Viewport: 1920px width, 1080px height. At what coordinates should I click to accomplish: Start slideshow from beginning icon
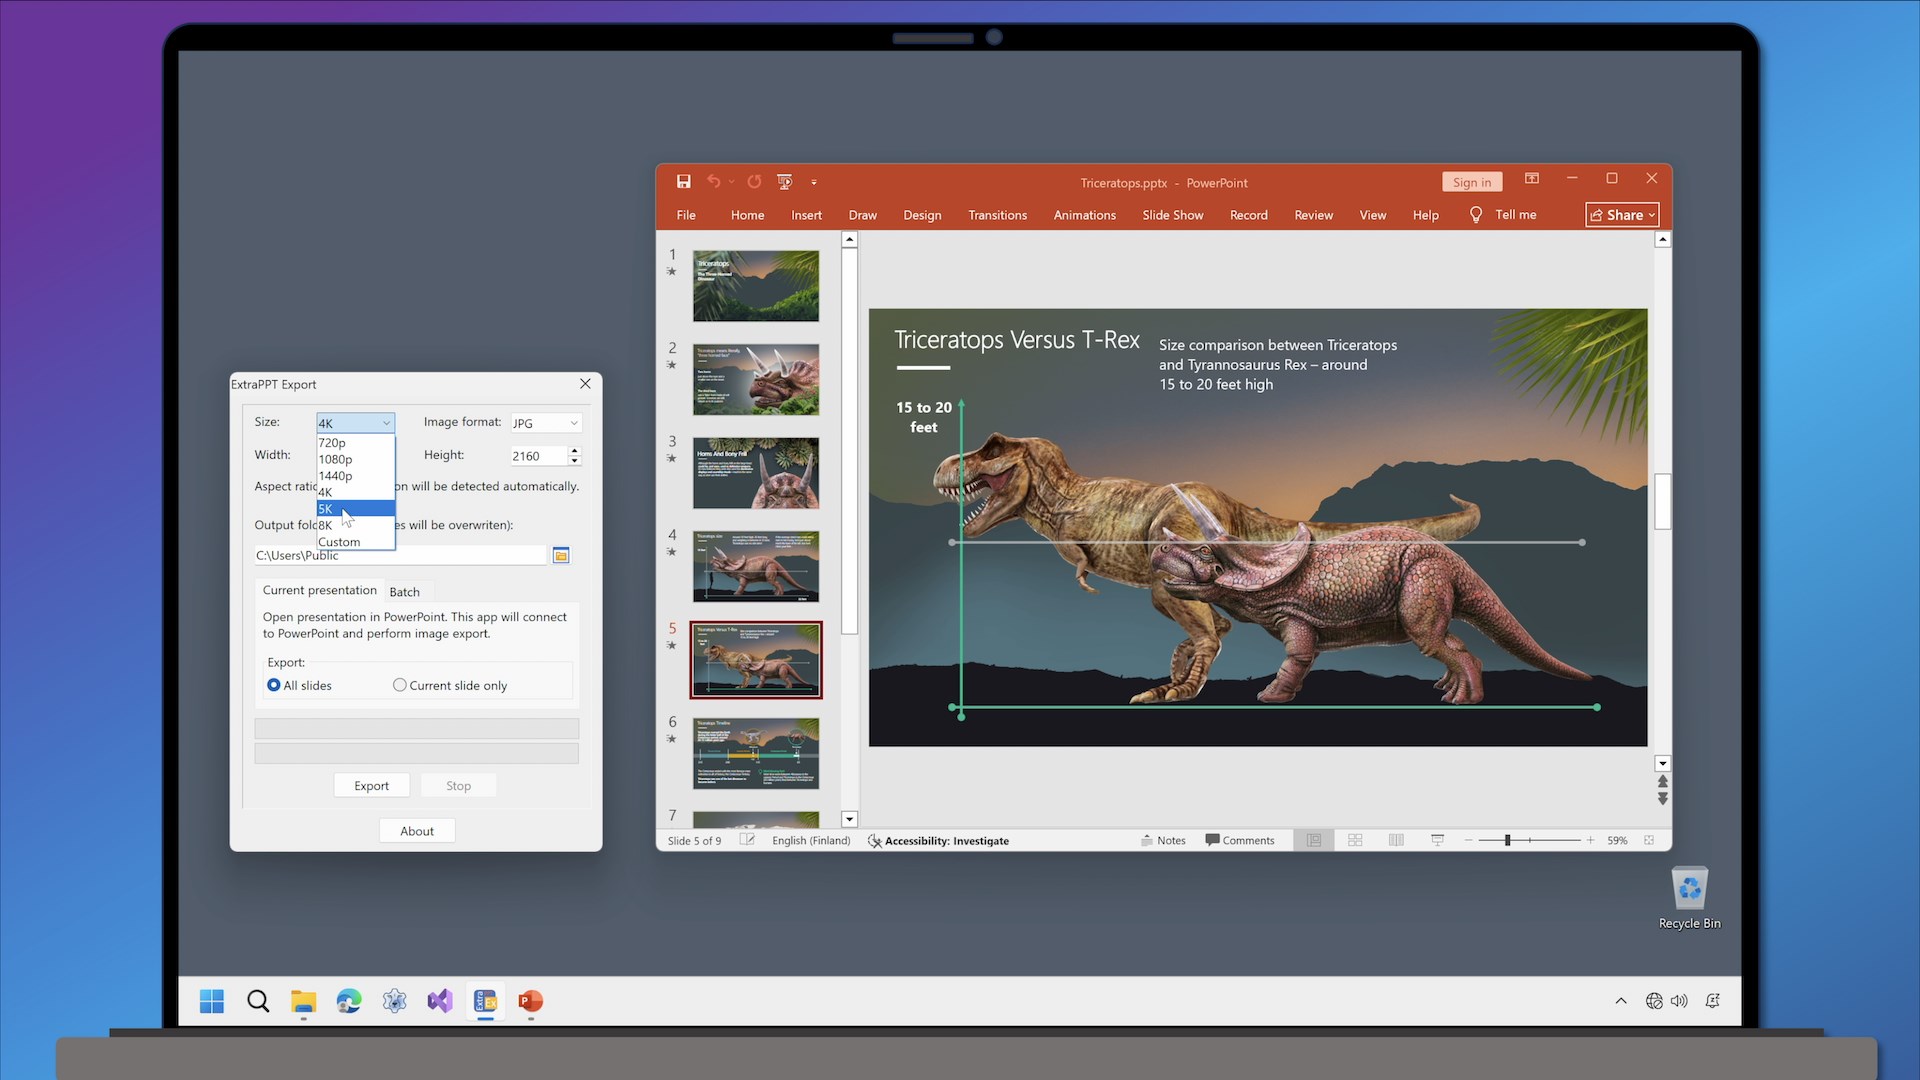click(785, 181)
